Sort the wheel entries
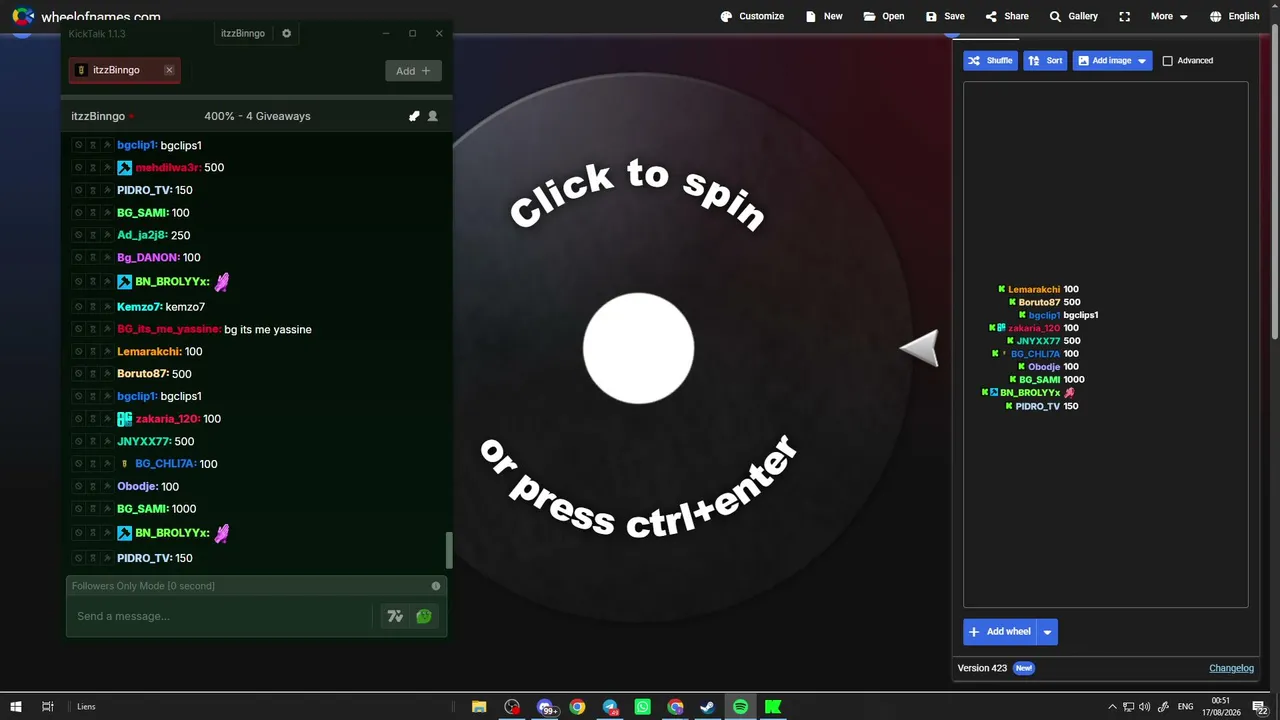The image size is (1280, 720). [x=1045, y=61]
